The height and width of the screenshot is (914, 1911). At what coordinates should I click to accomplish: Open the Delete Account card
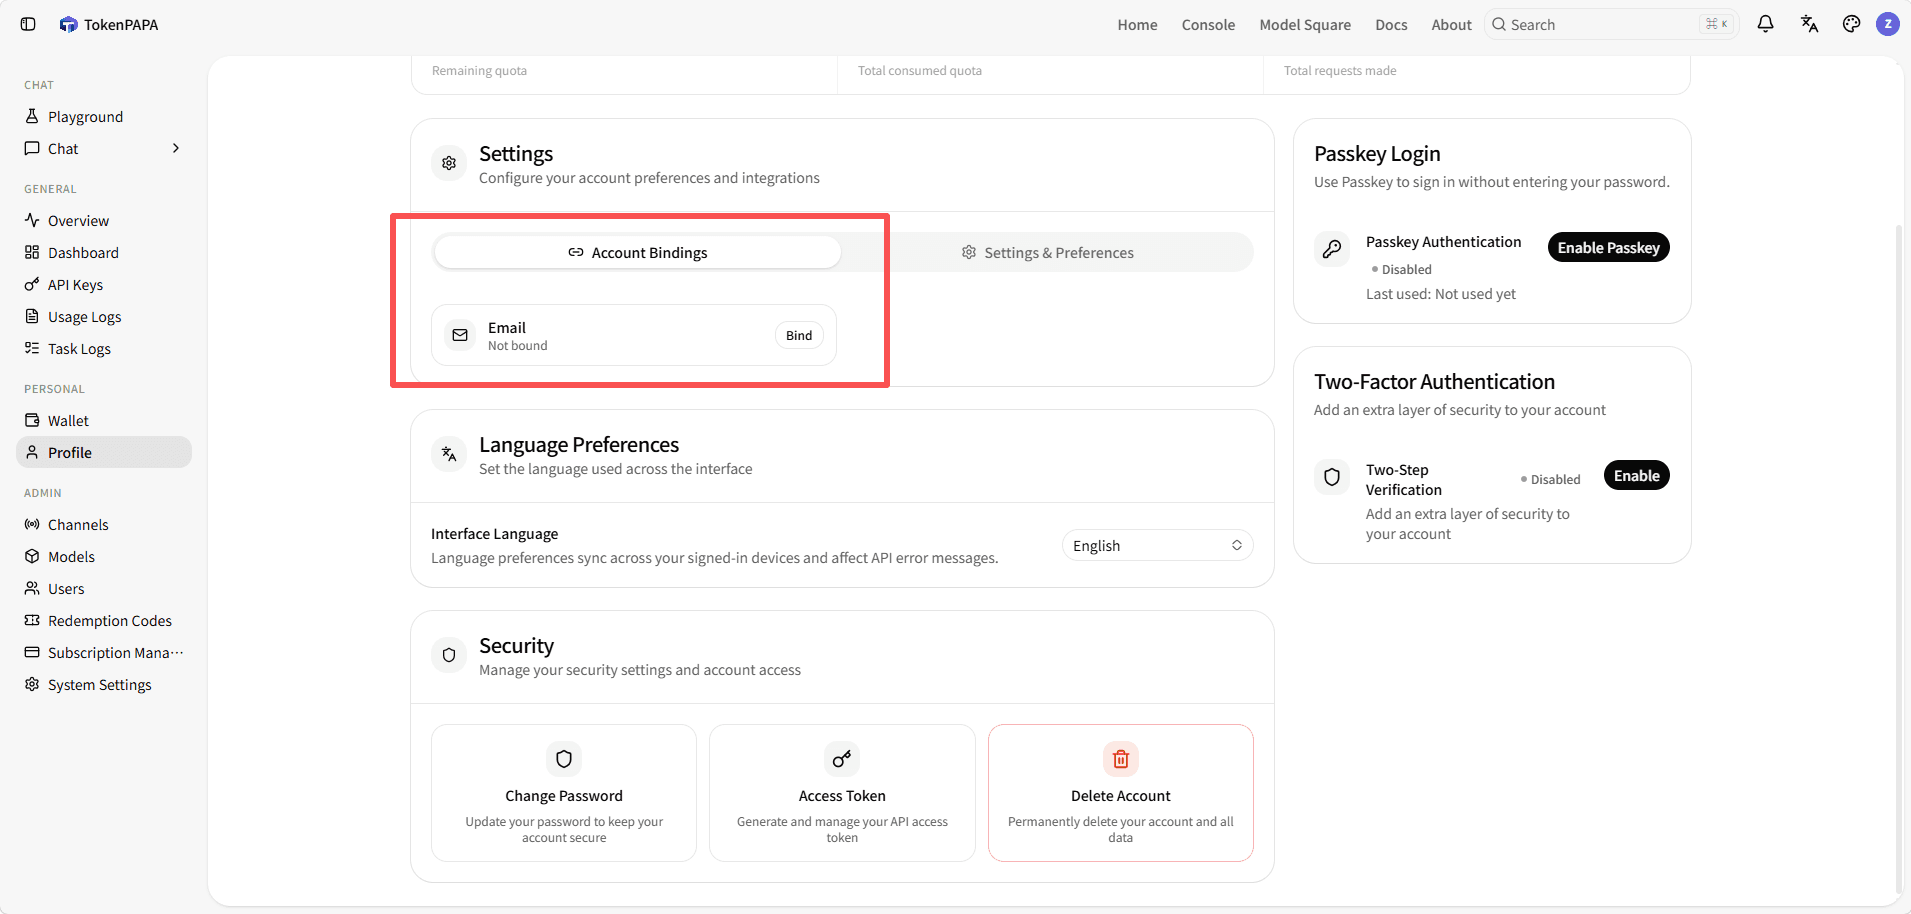click(1121, 792)
